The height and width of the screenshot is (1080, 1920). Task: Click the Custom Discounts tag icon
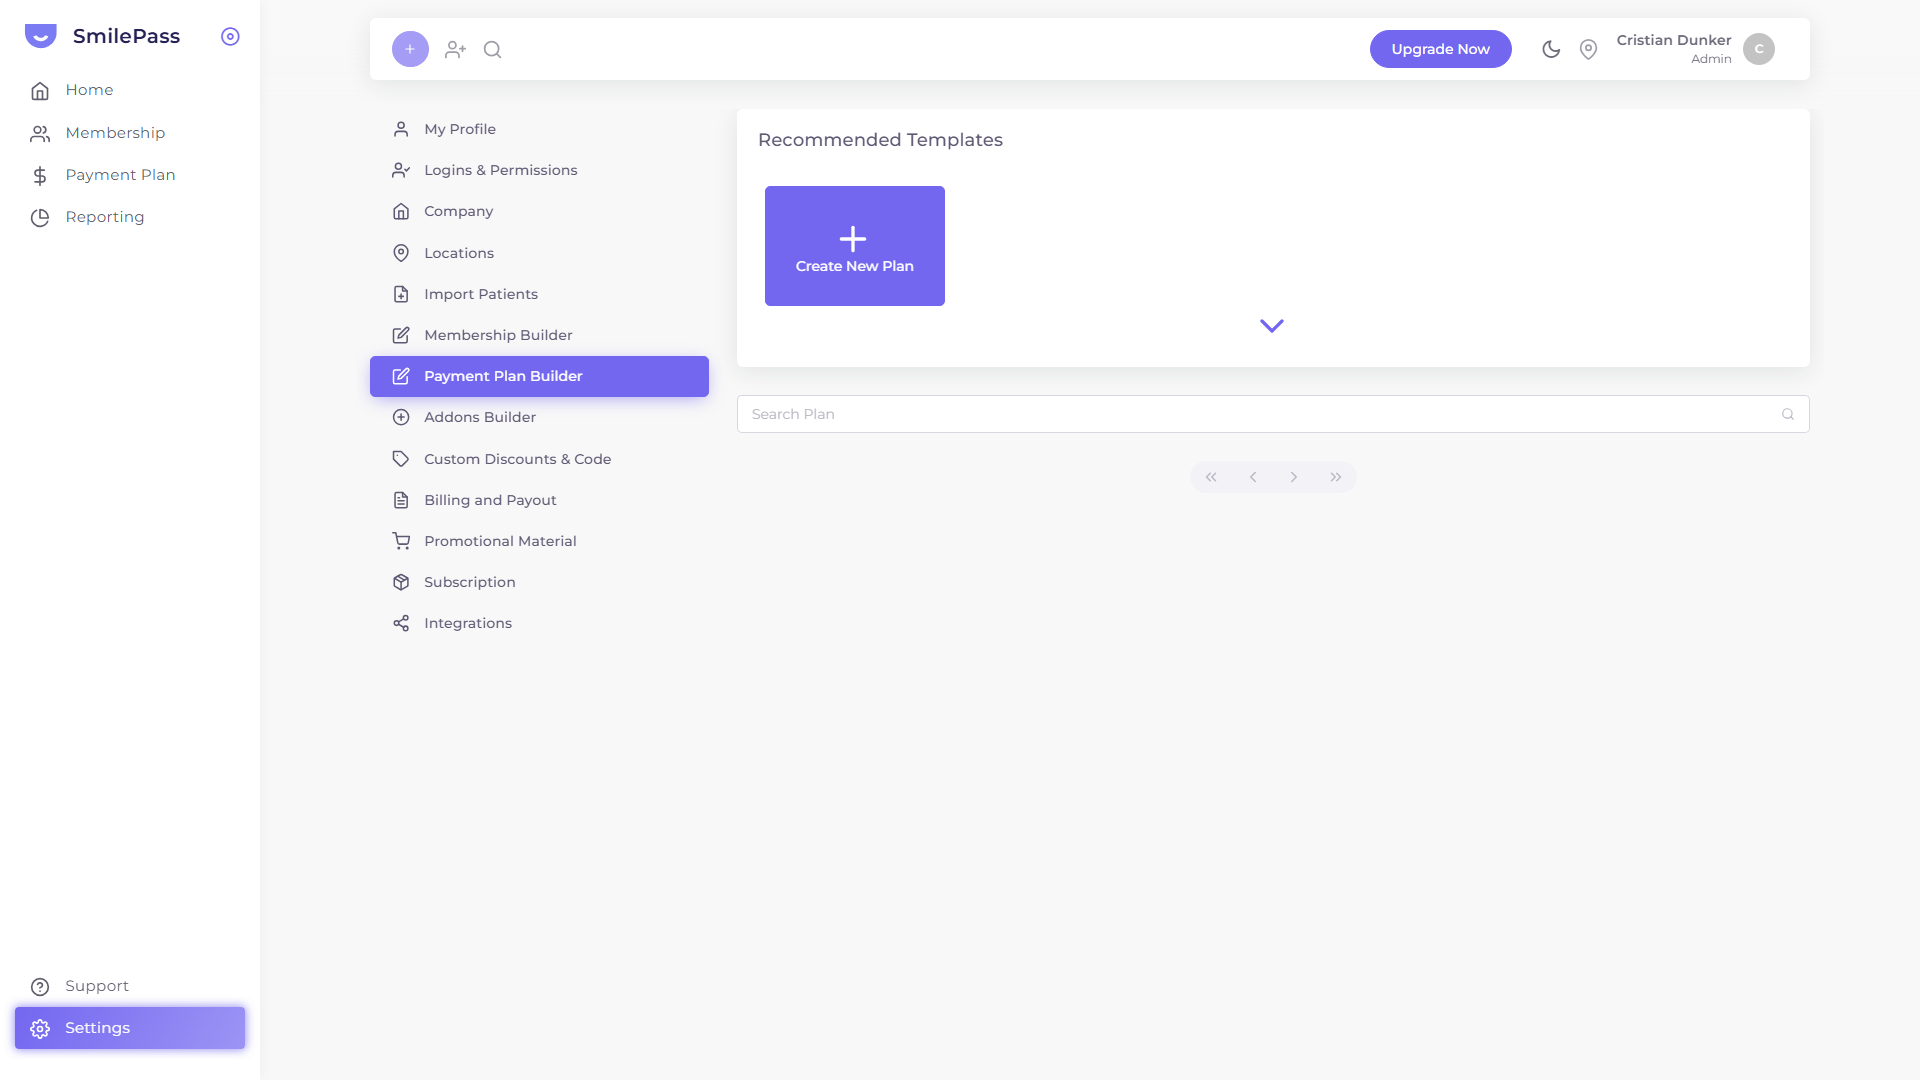pyautogui.click(x=401, y=459)
